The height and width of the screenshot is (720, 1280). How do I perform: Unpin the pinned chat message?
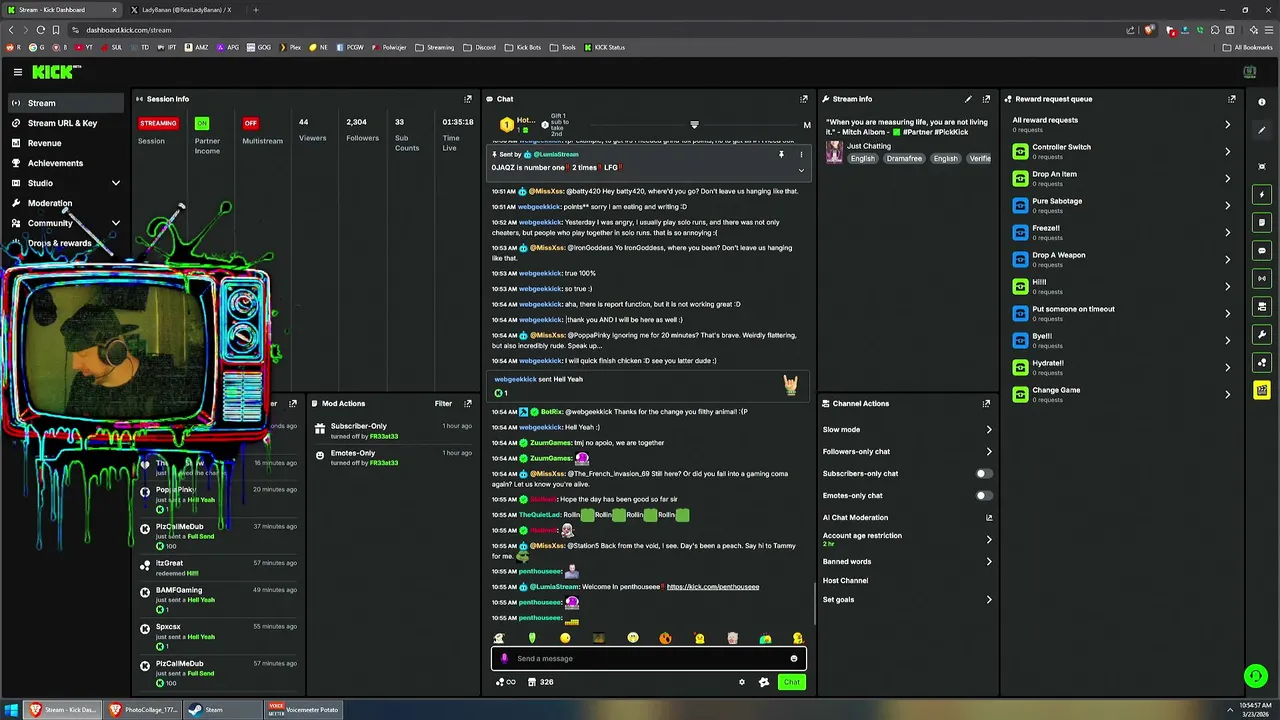click(x=781, y=155)
